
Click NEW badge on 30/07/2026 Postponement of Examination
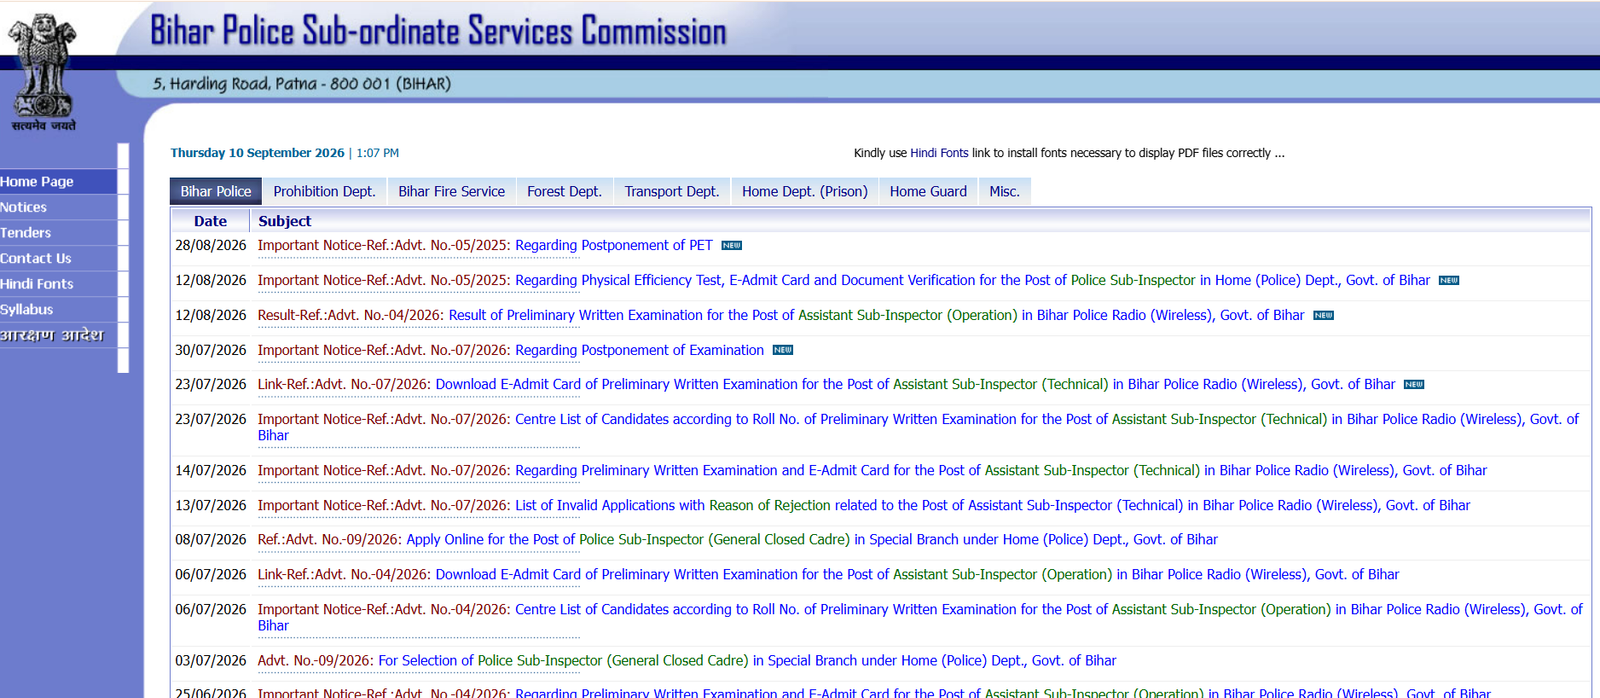point(783,350)
